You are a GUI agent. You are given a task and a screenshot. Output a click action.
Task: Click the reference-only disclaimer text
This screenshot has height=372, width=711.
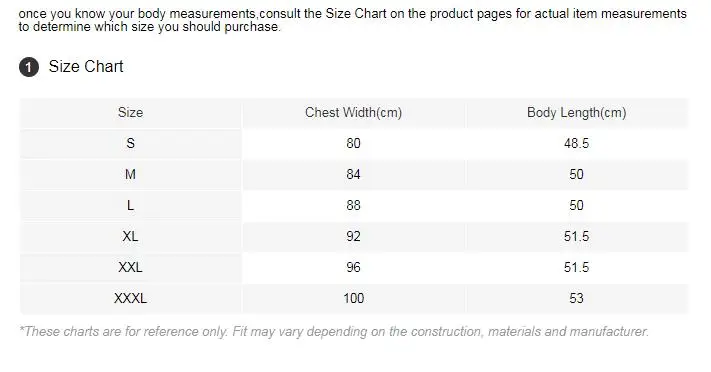point(334,332)
